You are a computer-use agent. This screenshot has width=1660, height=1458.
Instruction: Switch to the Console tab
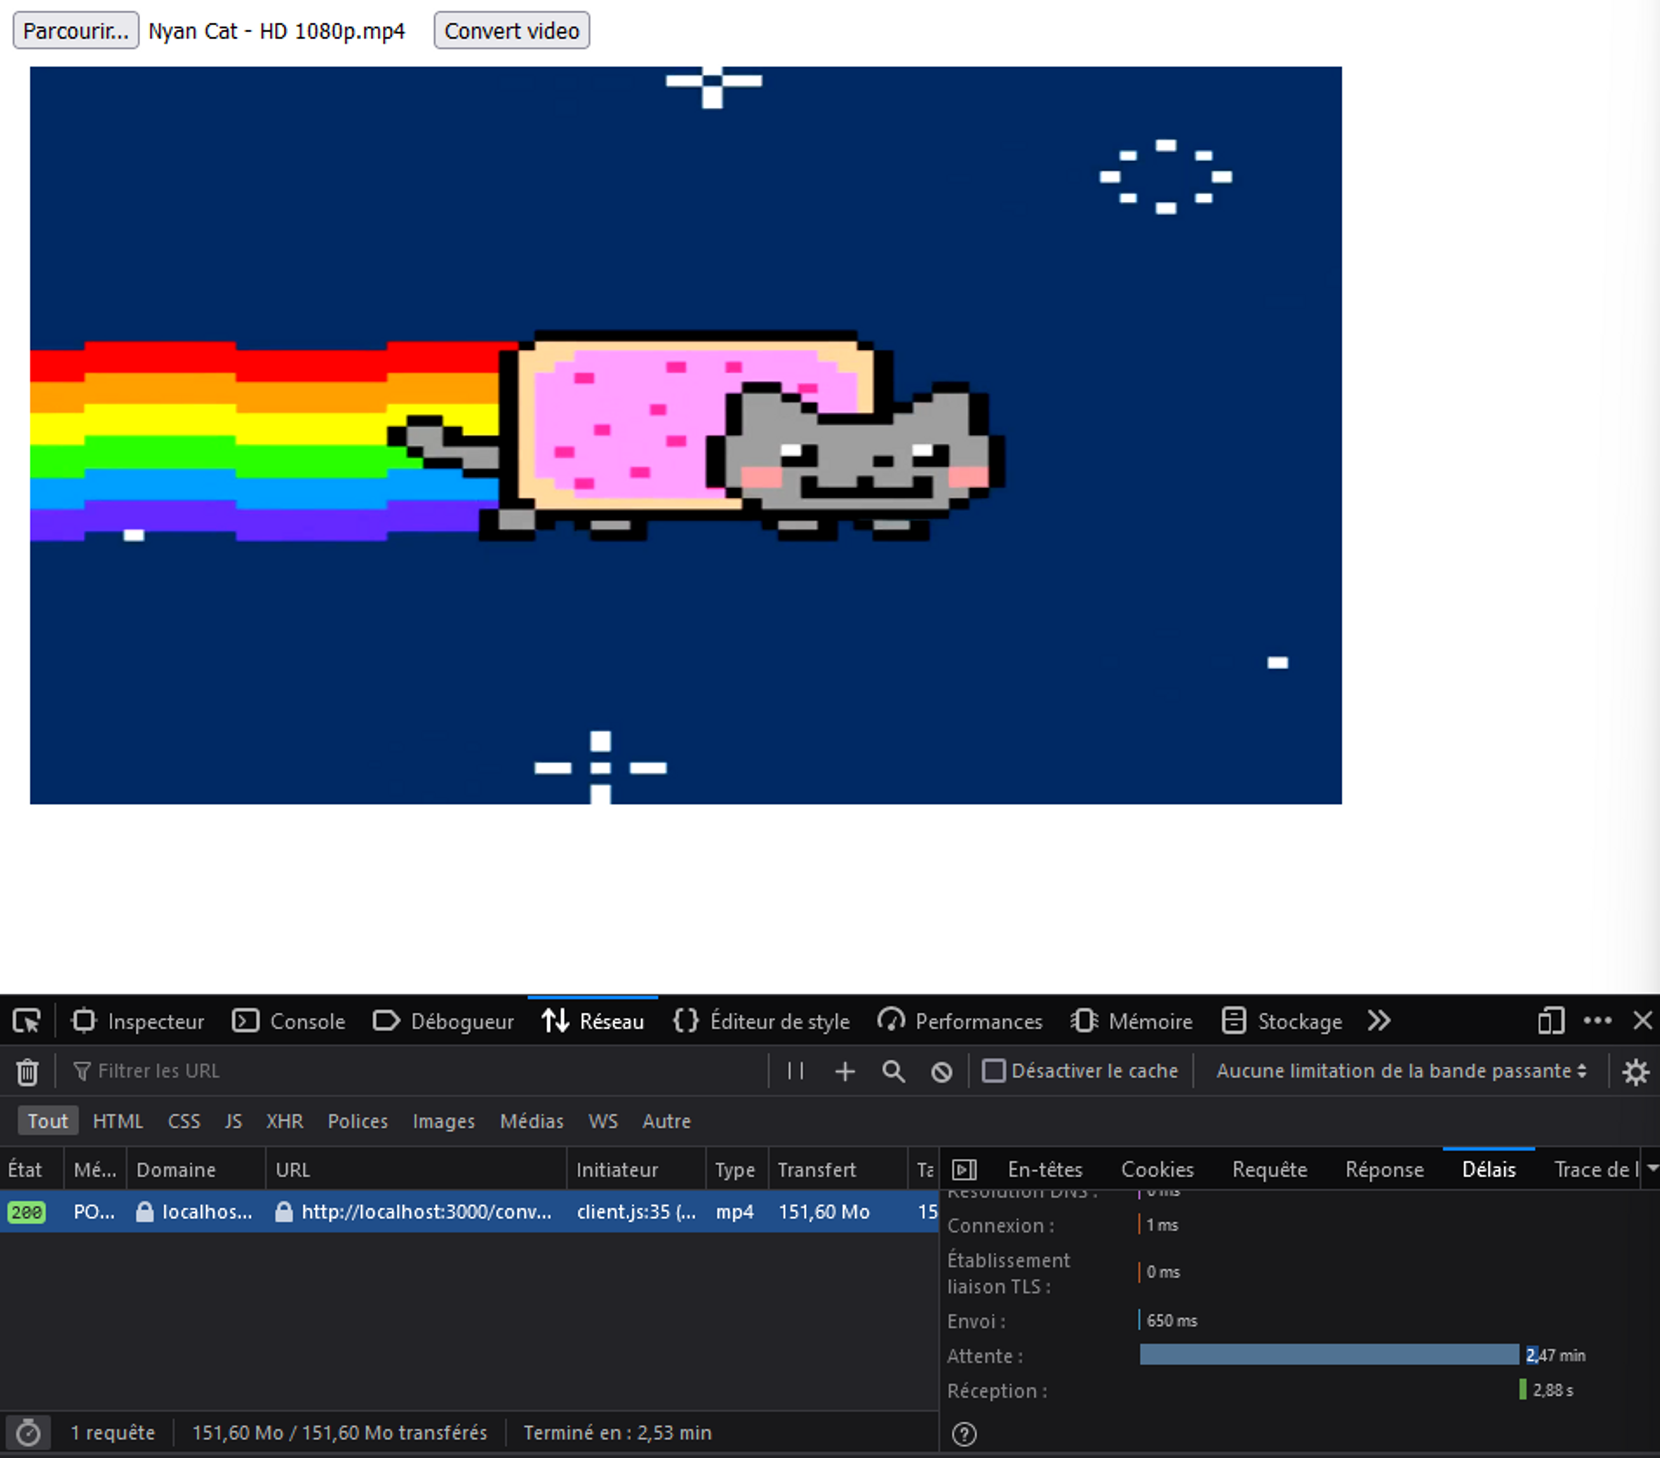point(289,1021)
